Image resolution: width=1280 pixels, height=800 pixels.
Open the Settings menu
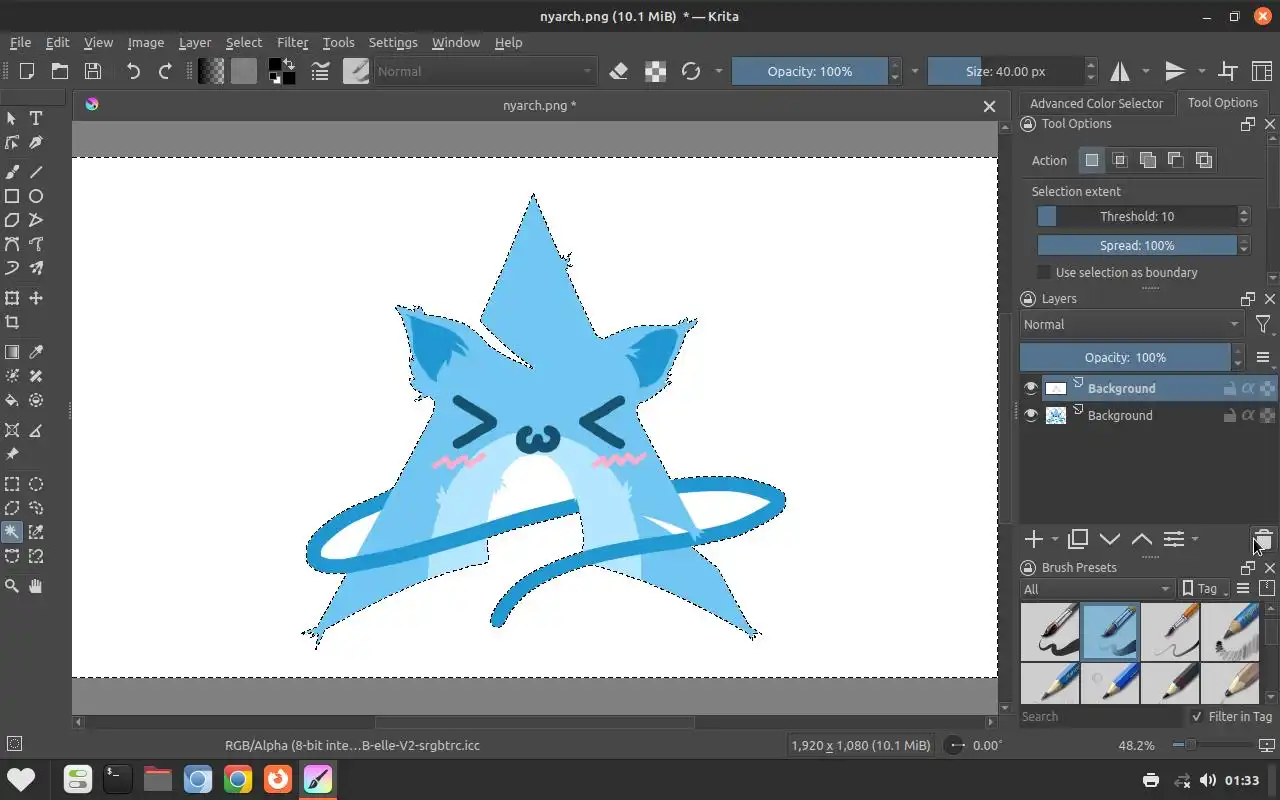click(393, 42)
